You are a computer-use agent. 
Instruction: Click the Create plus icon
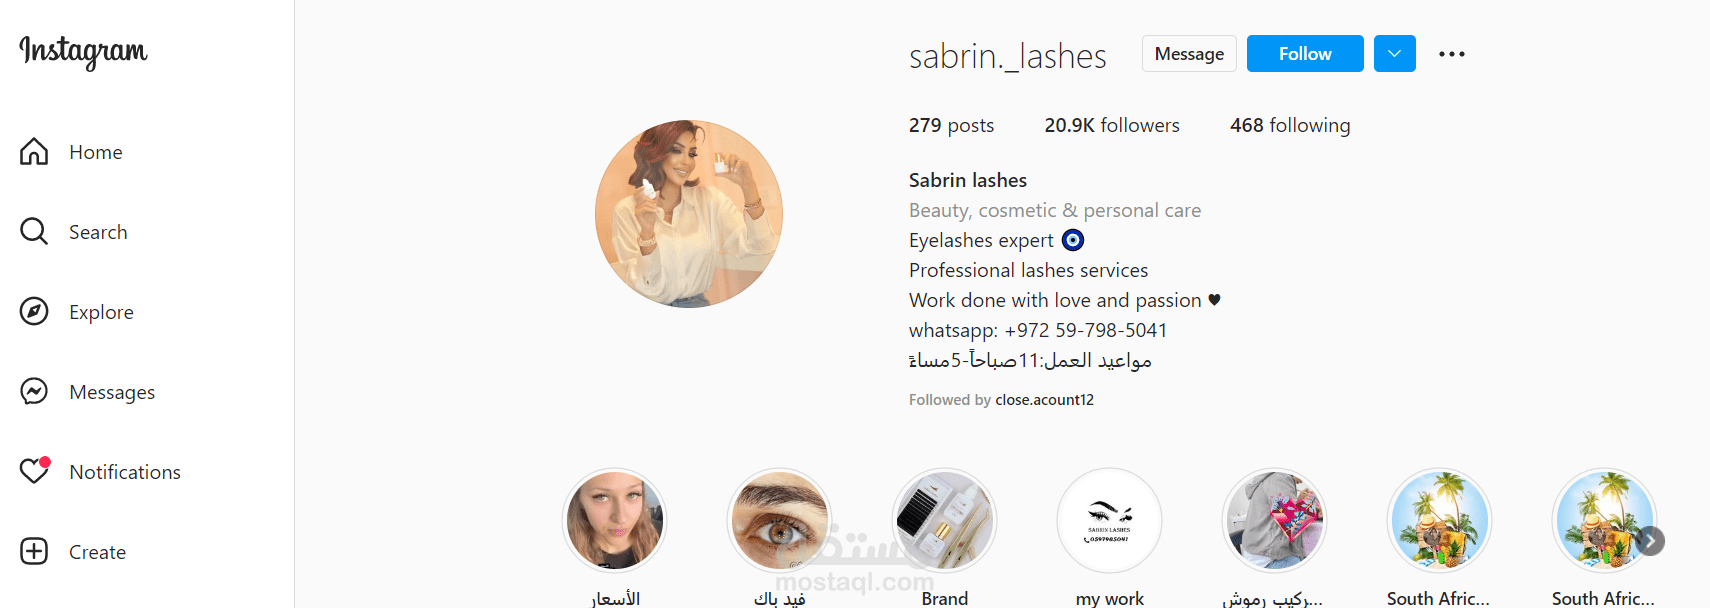click(34, 551)
